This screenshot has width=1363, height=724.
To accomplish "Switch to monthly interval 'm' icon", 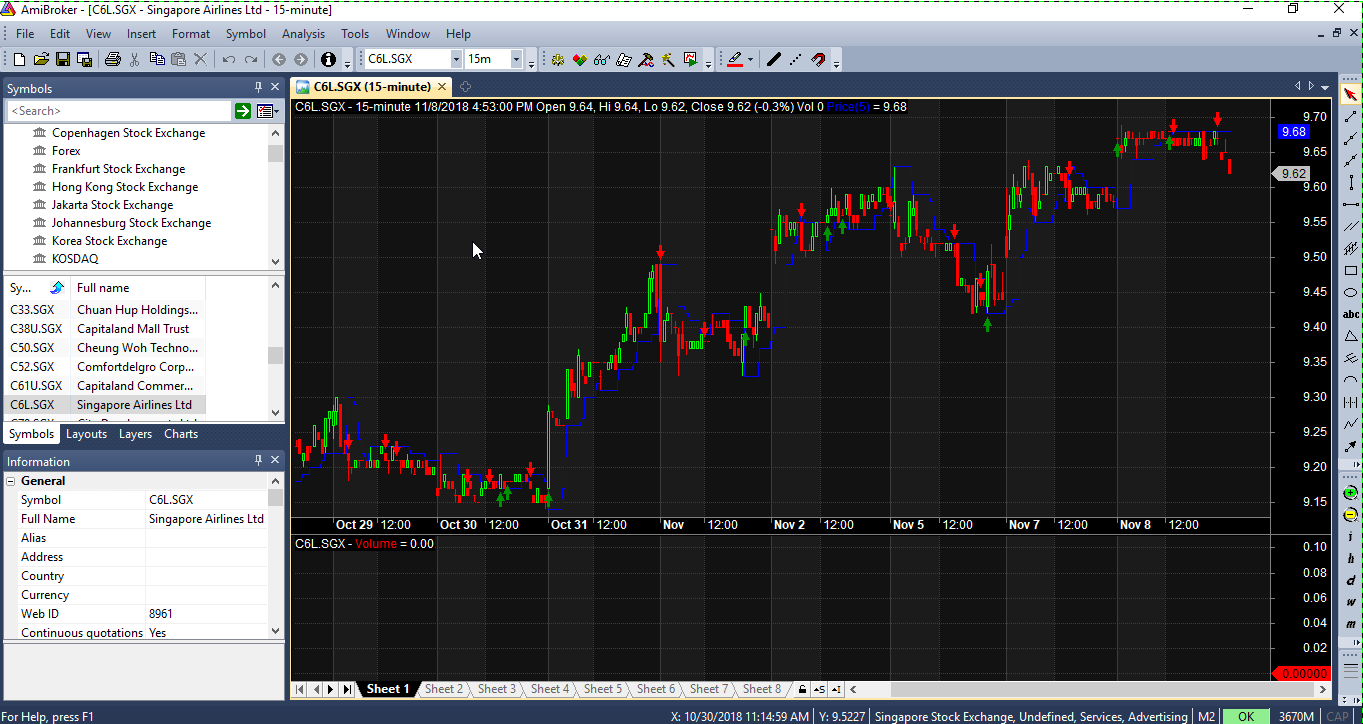I will (x=1351, y=624).
